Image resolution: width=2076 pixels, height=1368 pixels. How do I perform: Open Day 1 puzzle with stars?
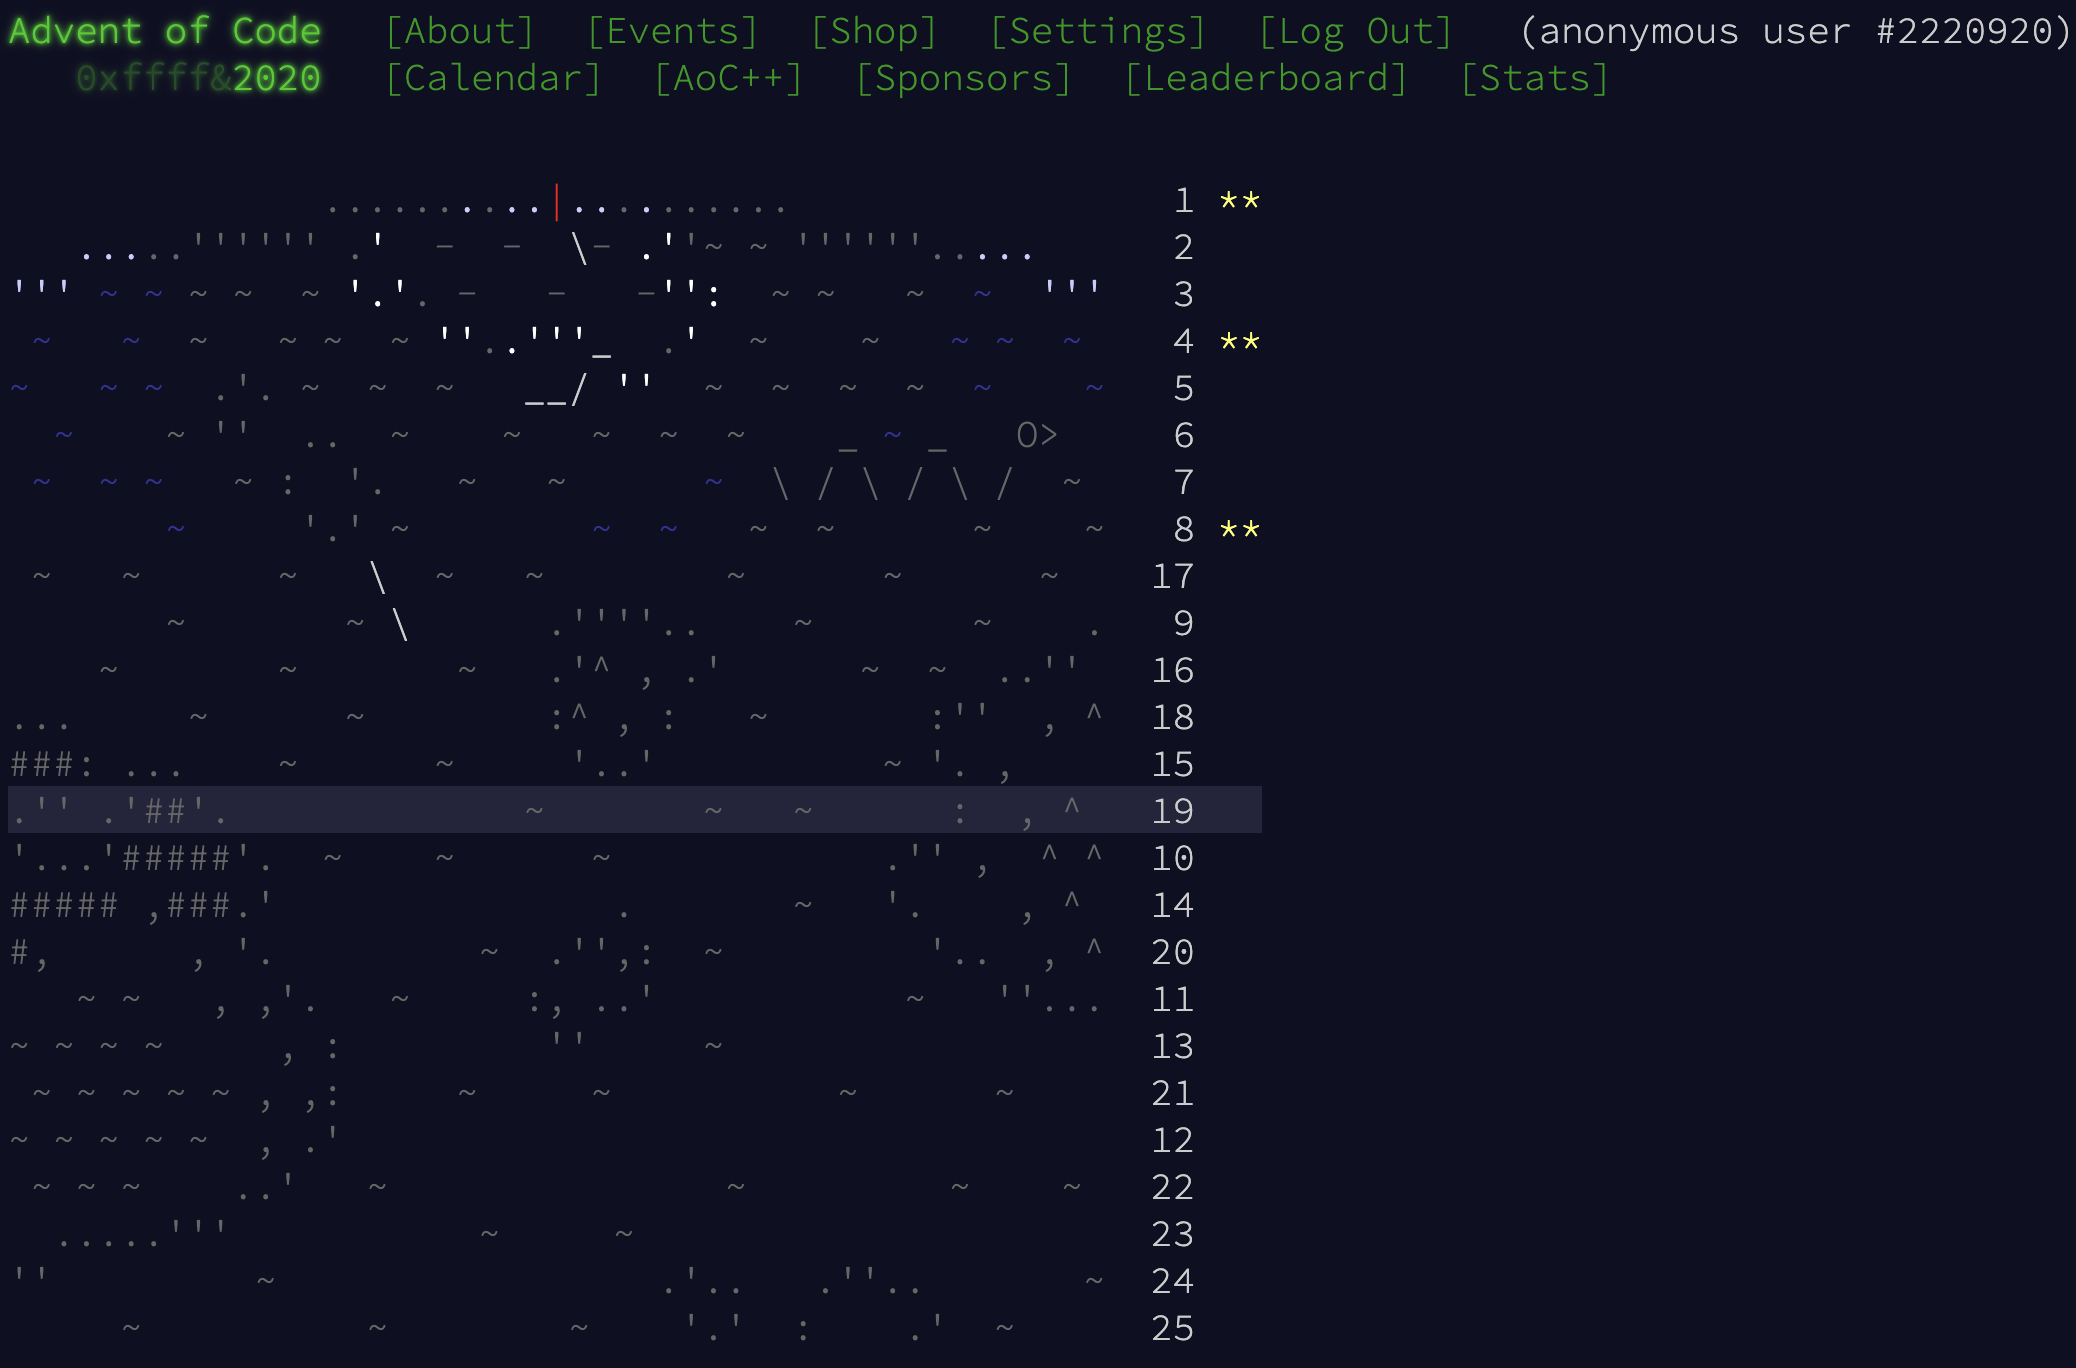click(x=1184, y=201)
